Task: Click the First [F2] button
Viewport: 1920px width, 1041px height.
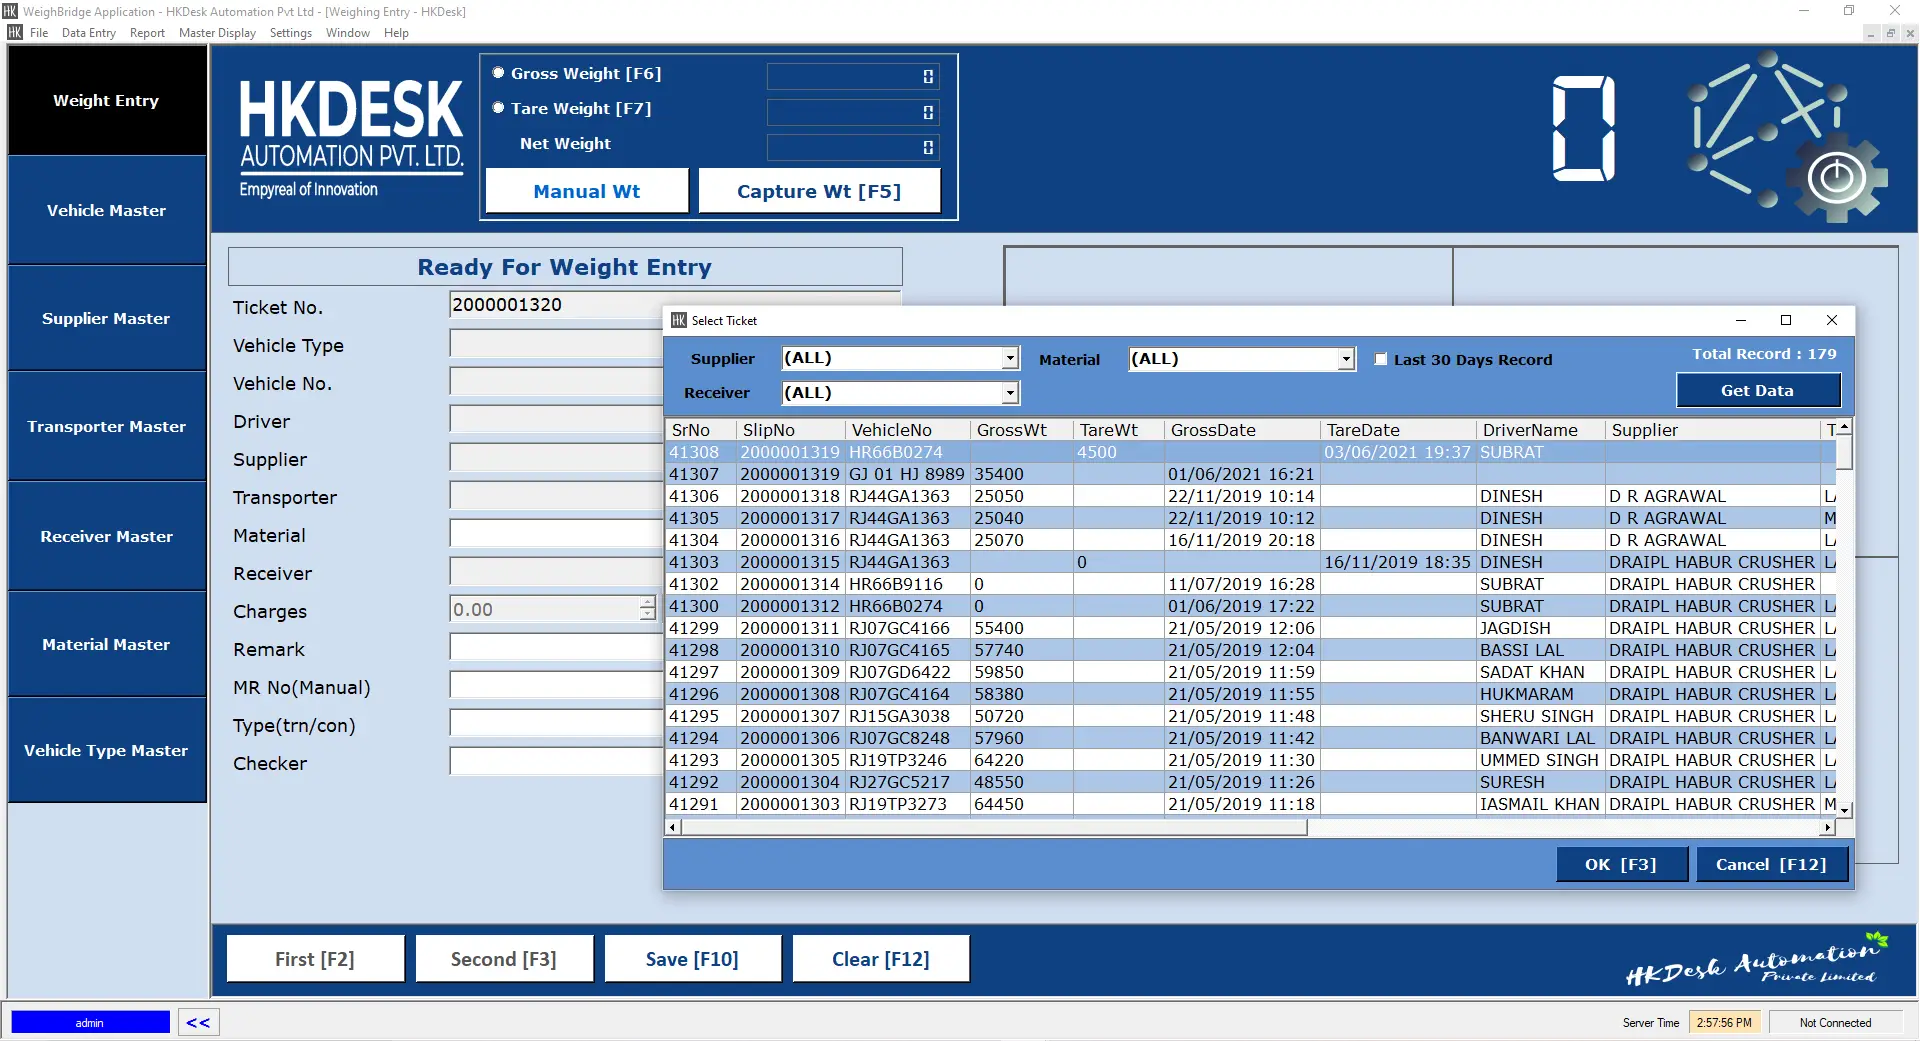Action: click(315, 959)
